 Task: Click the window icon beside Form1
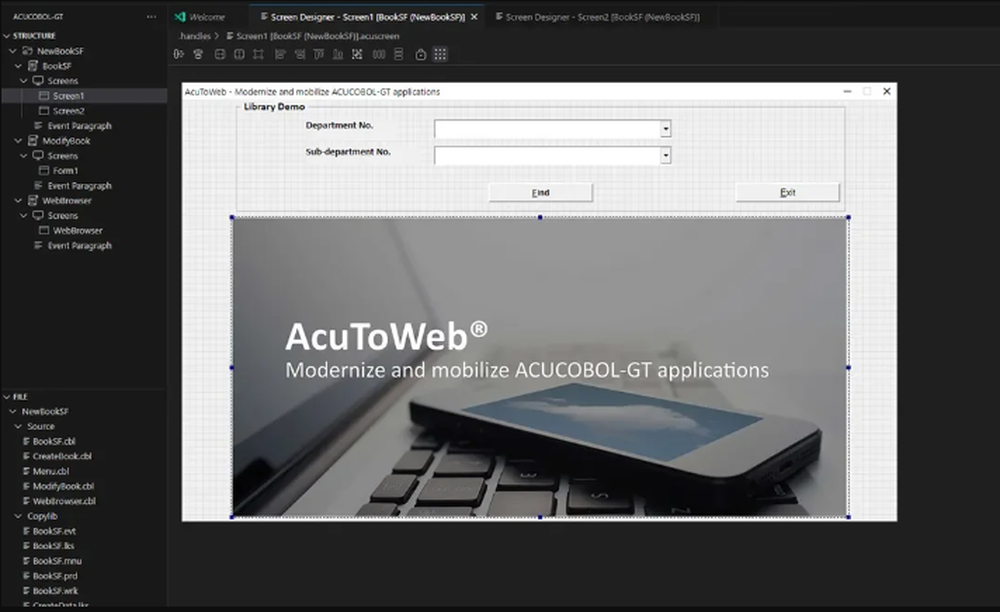[44, 170]
